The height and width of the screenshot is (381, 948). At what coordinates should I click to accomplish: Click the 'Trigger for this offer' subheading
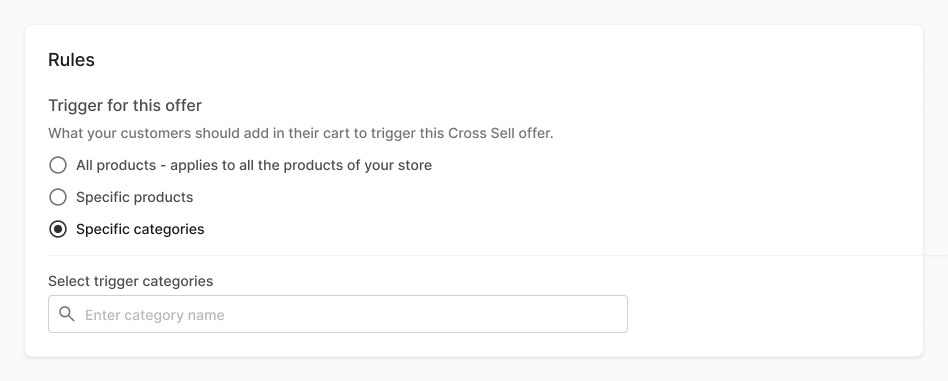pos(125,105)
